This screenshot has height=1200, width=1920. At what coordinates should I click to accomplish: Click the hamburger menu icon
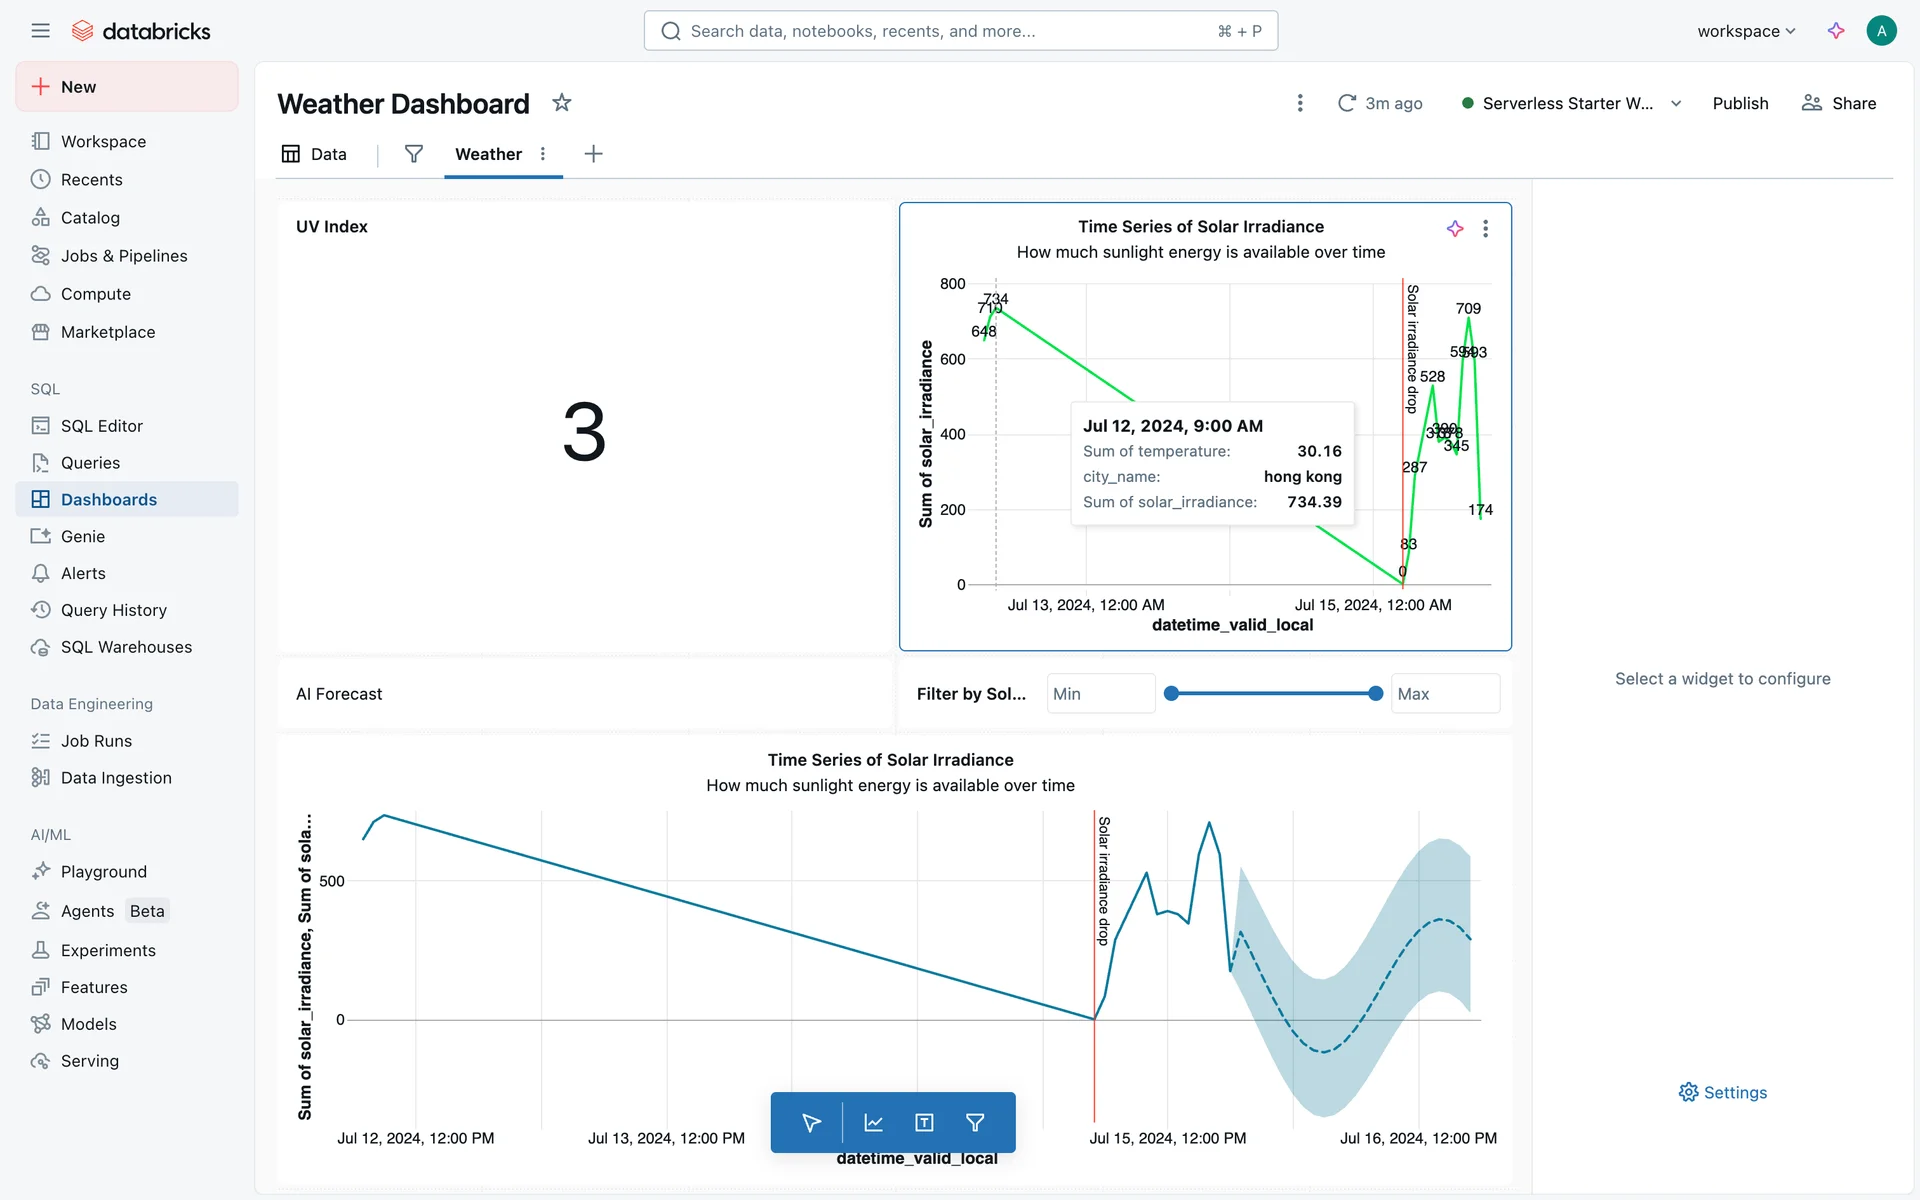pyautogui.click(x=40, y=31)
